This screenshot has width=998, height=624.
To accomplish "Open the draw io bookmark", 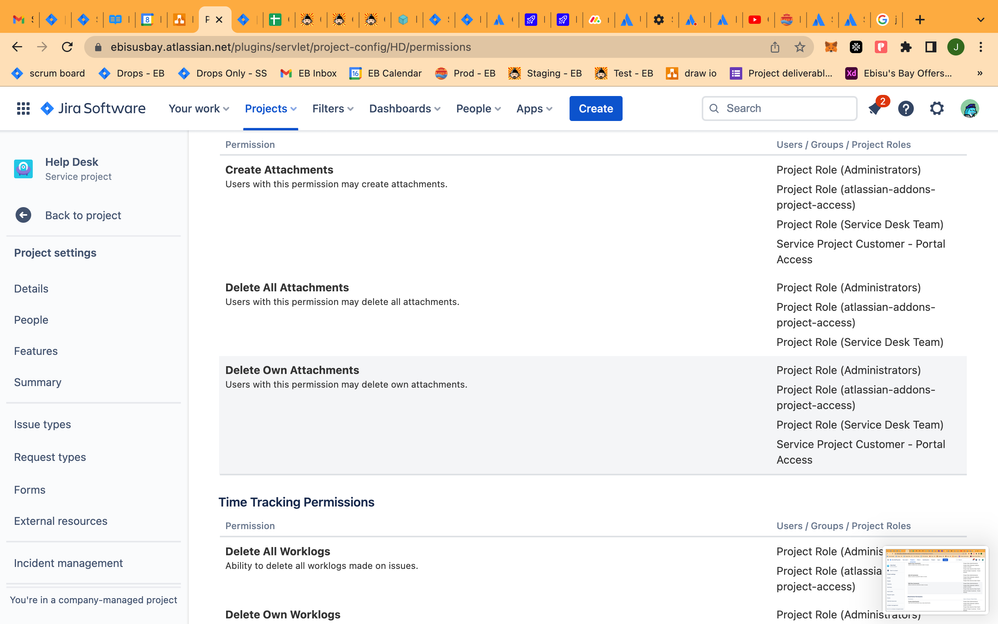I will (691, 73).
